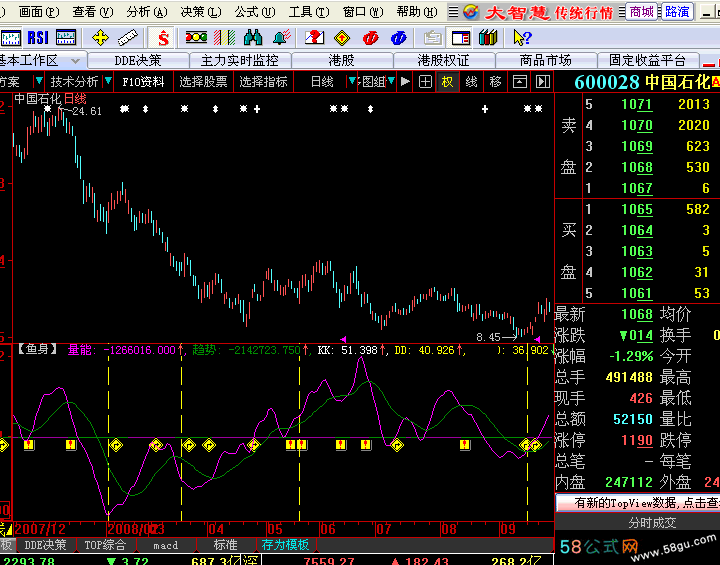The width and height of the screenshot is (720, 565).
Task: Toggle the 移 move button
Action: point(495,82)
